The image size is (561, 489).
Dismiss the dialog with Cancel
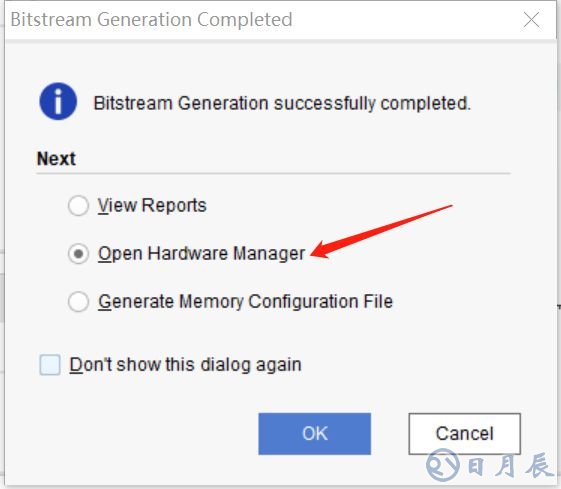pos(464,434)
